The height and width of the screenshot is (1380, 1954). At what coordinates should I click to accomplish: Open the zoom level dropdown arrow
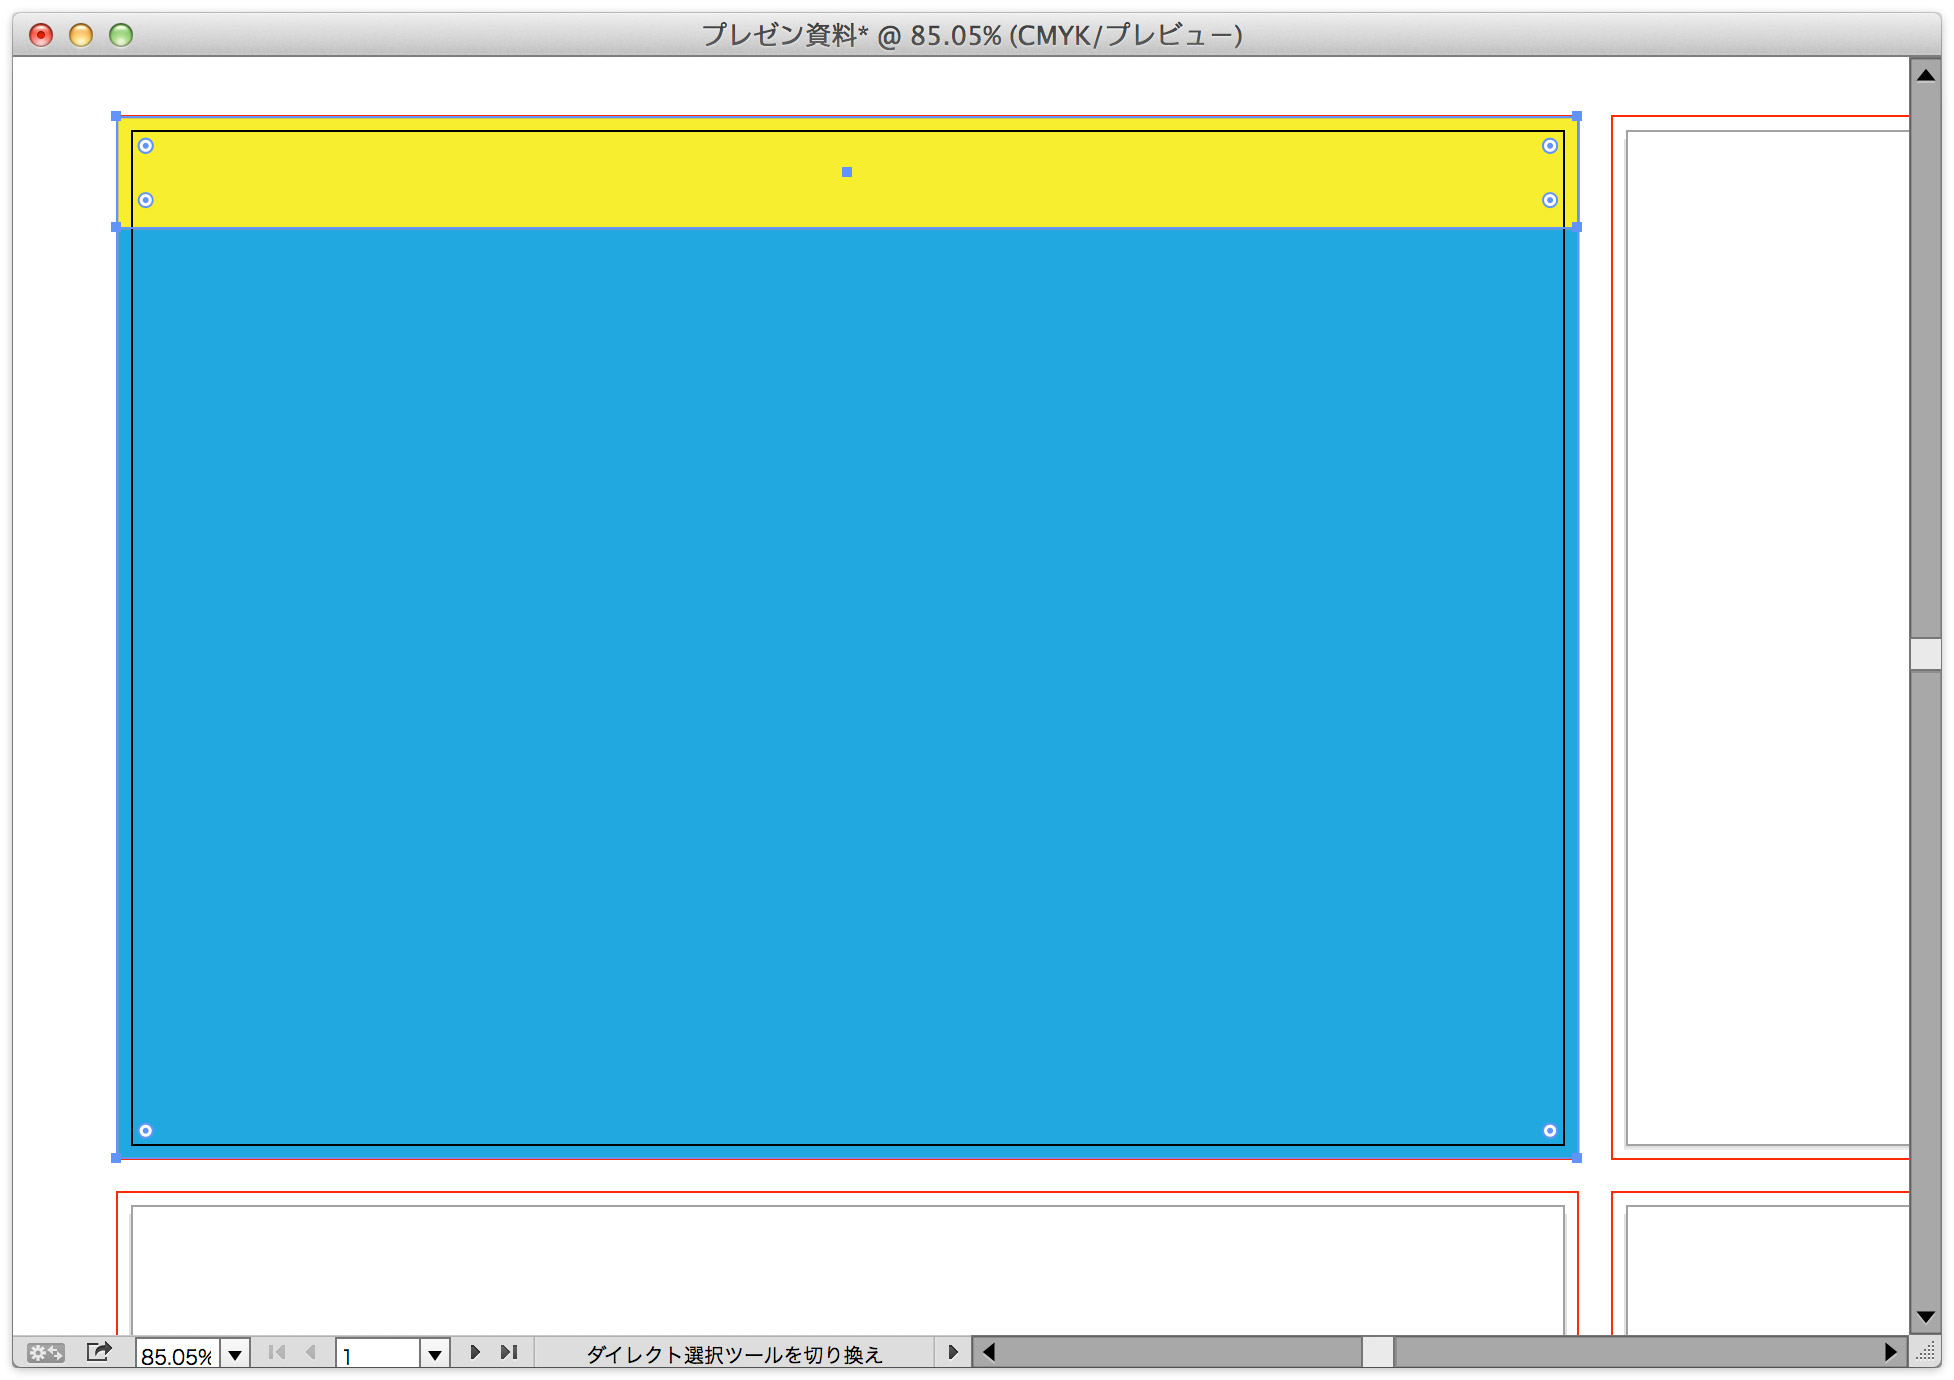coord(235,1355)
